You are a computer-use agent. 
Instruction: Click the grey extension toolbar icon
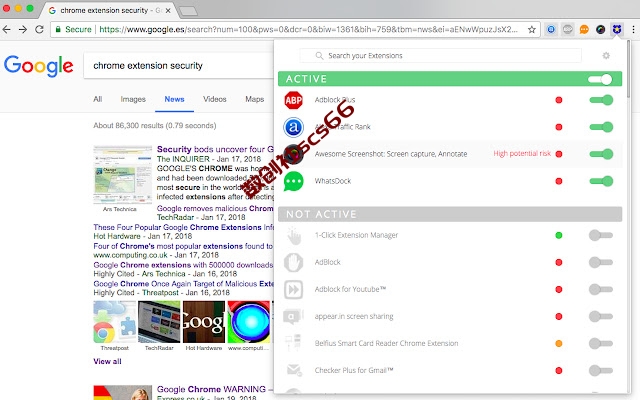click(x=568, y=29)
